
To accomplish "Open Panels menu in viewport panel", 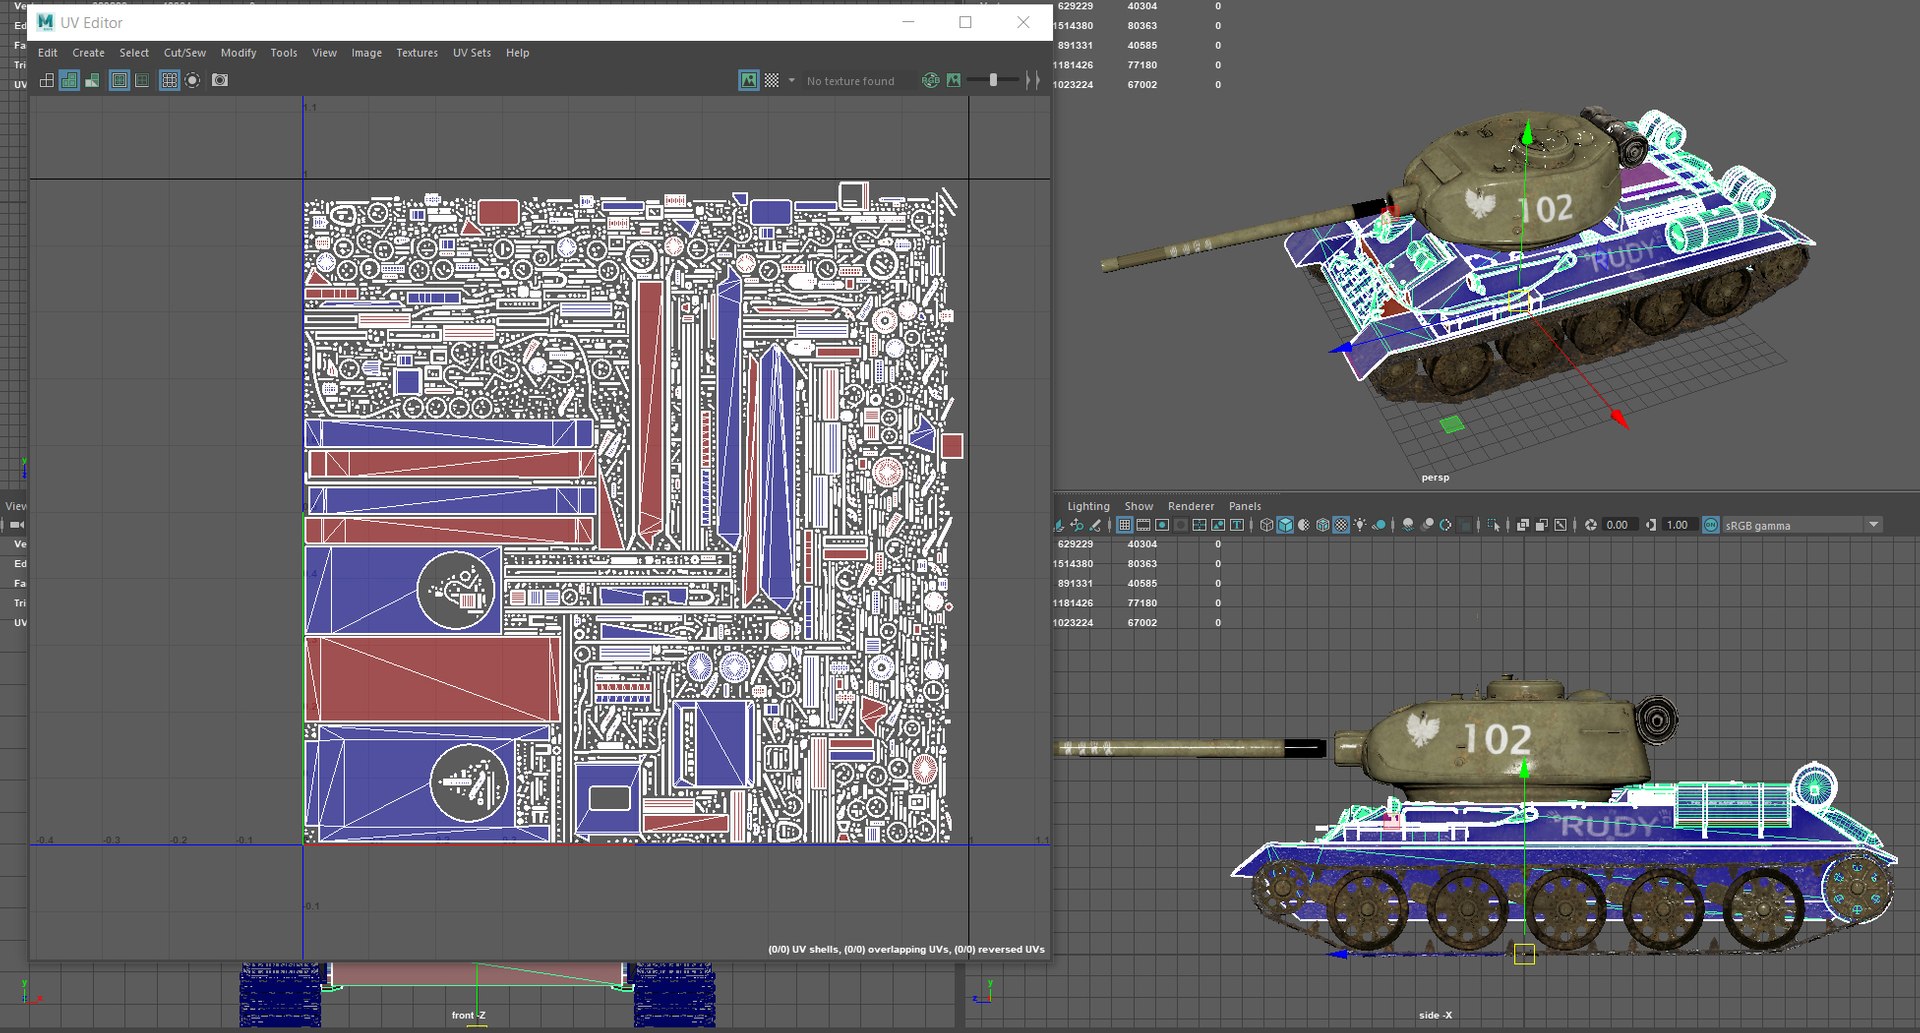I will pos(1245,506).
